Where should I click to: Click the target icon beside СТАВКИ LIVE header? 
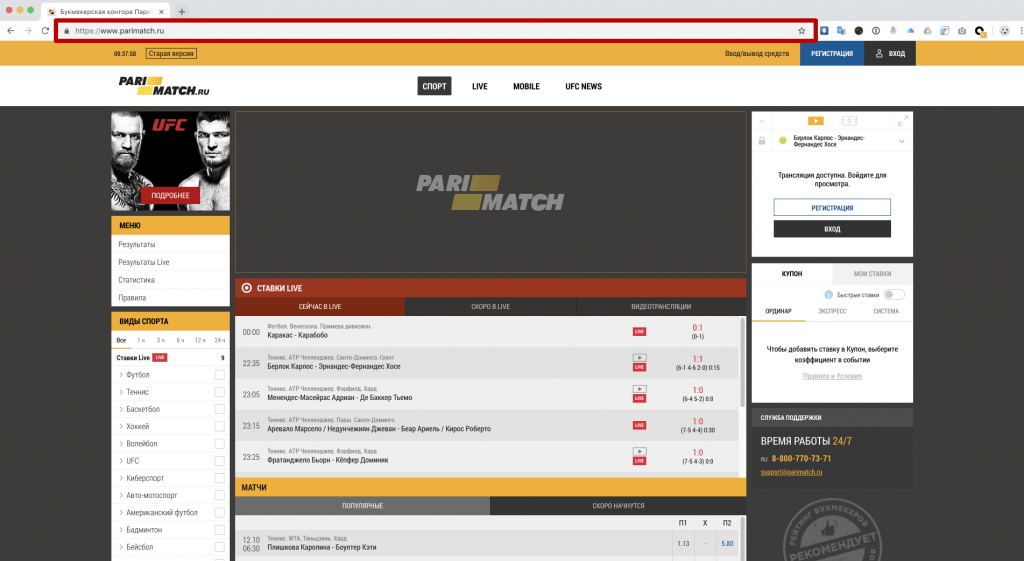(247, 288)
